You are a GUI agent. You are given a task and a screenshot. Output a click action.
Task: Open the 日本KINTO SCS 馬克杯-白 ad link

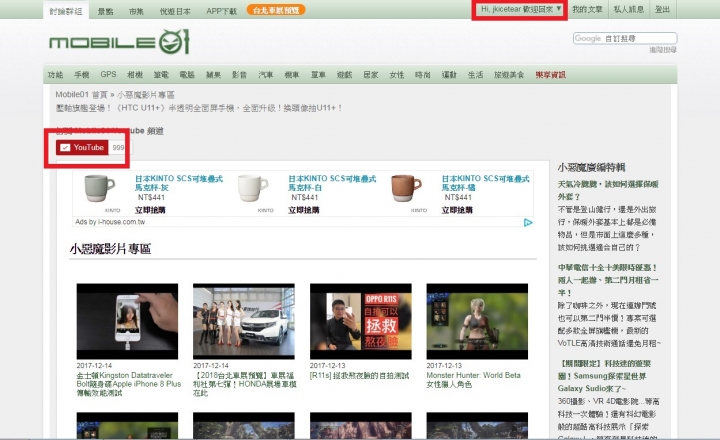332,183
